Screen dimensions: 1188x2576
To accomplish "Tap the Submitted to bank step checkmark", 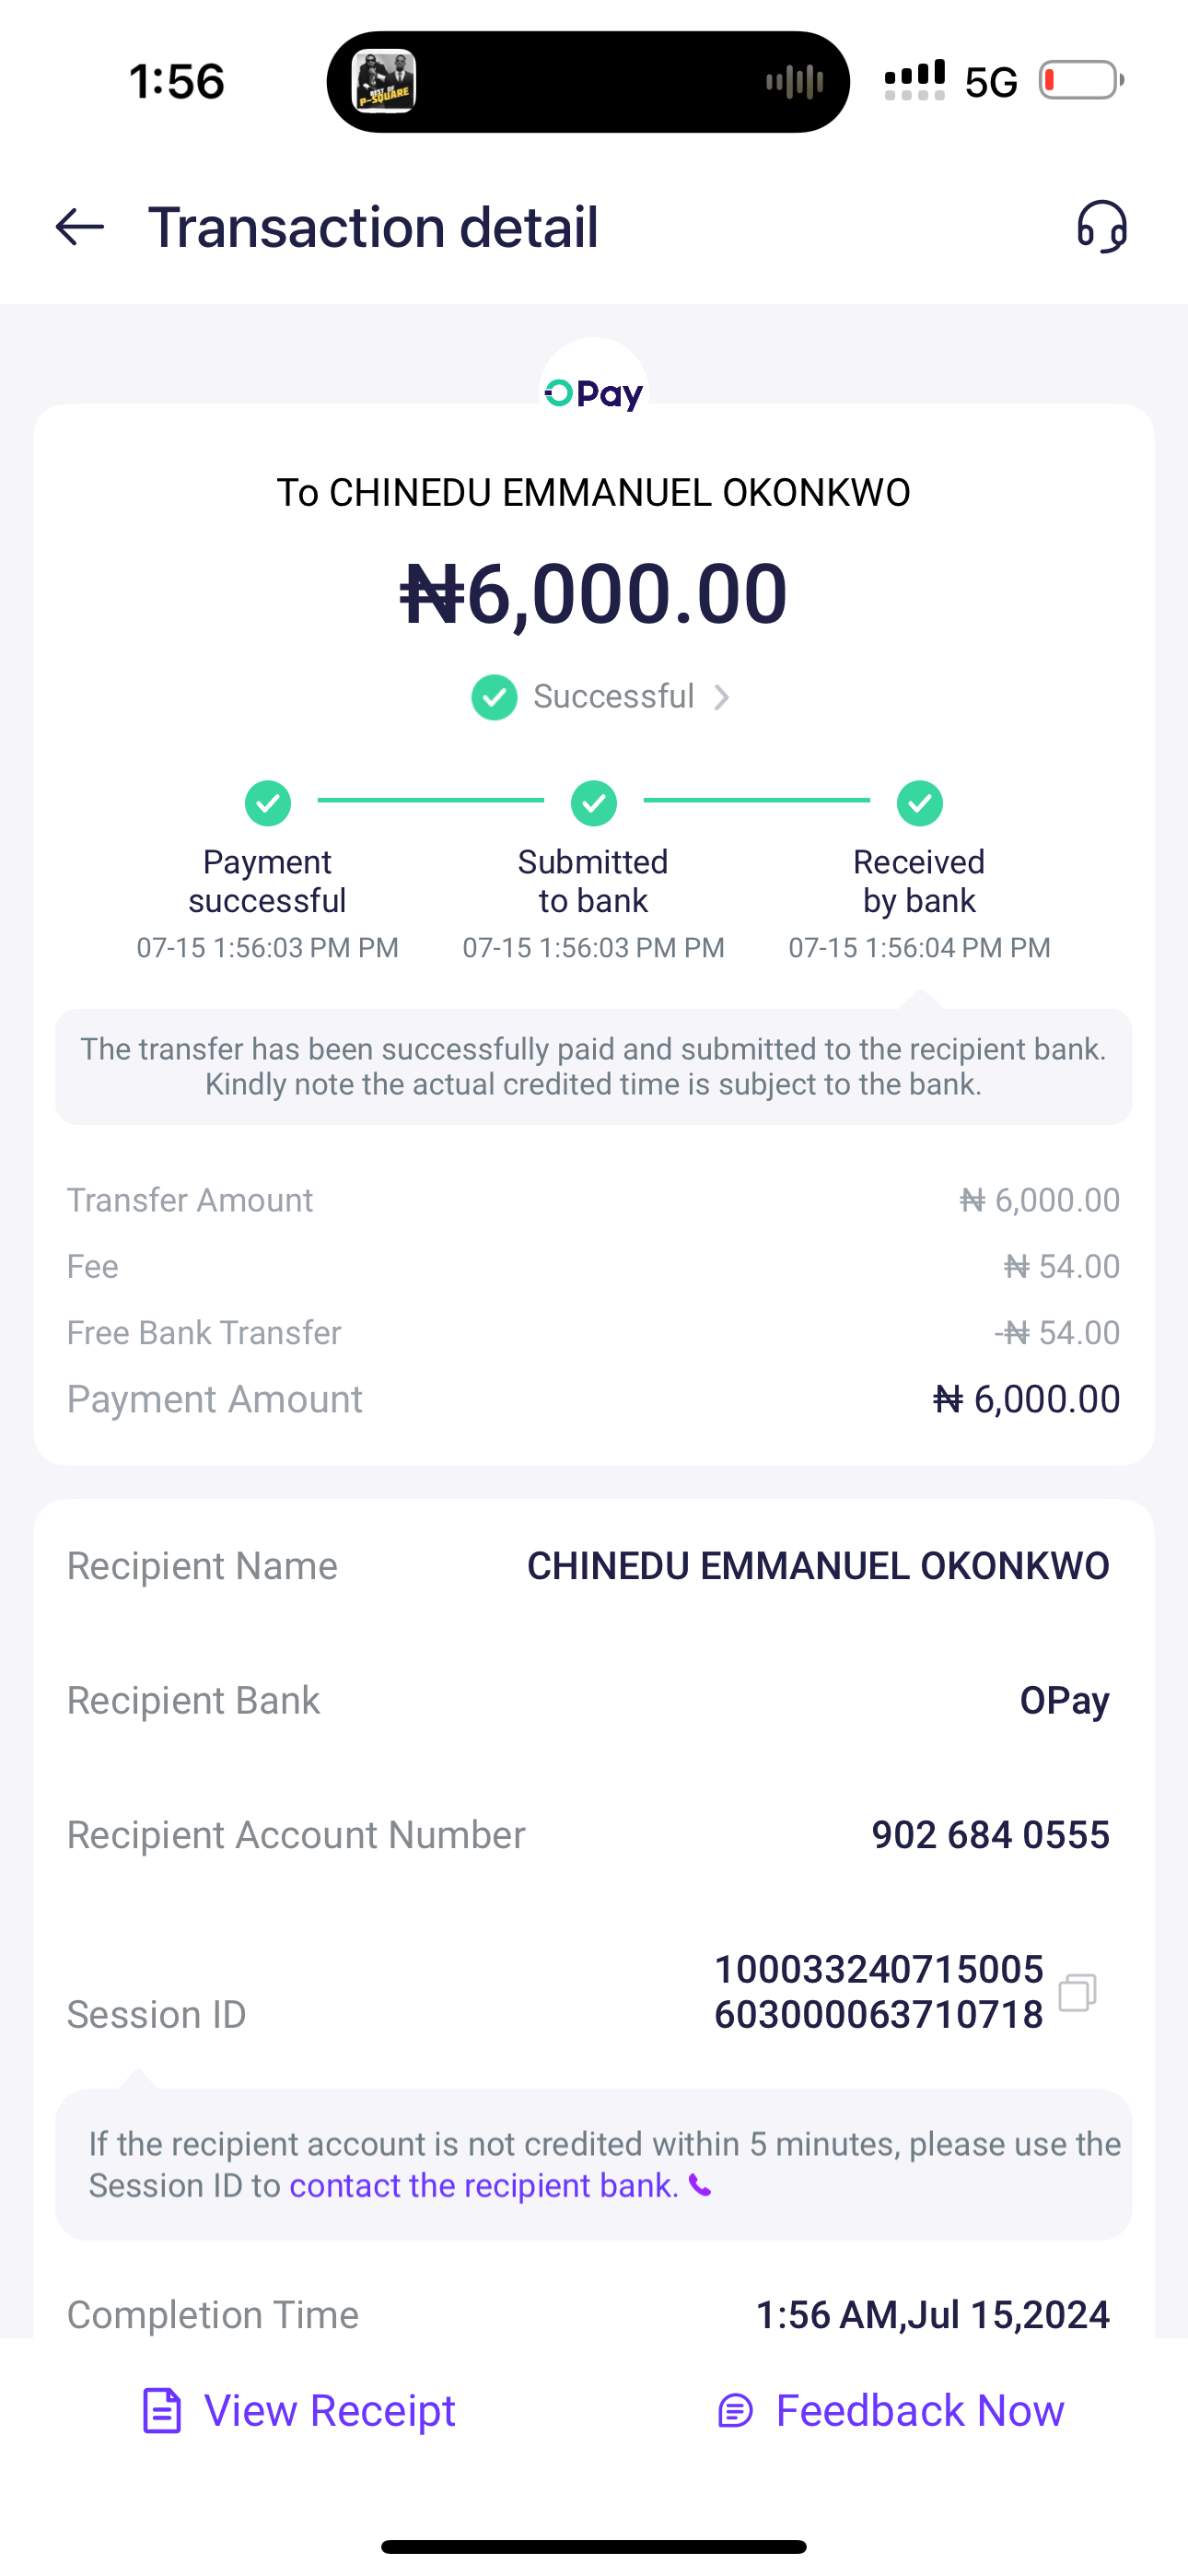I will (x=594, y=803).
